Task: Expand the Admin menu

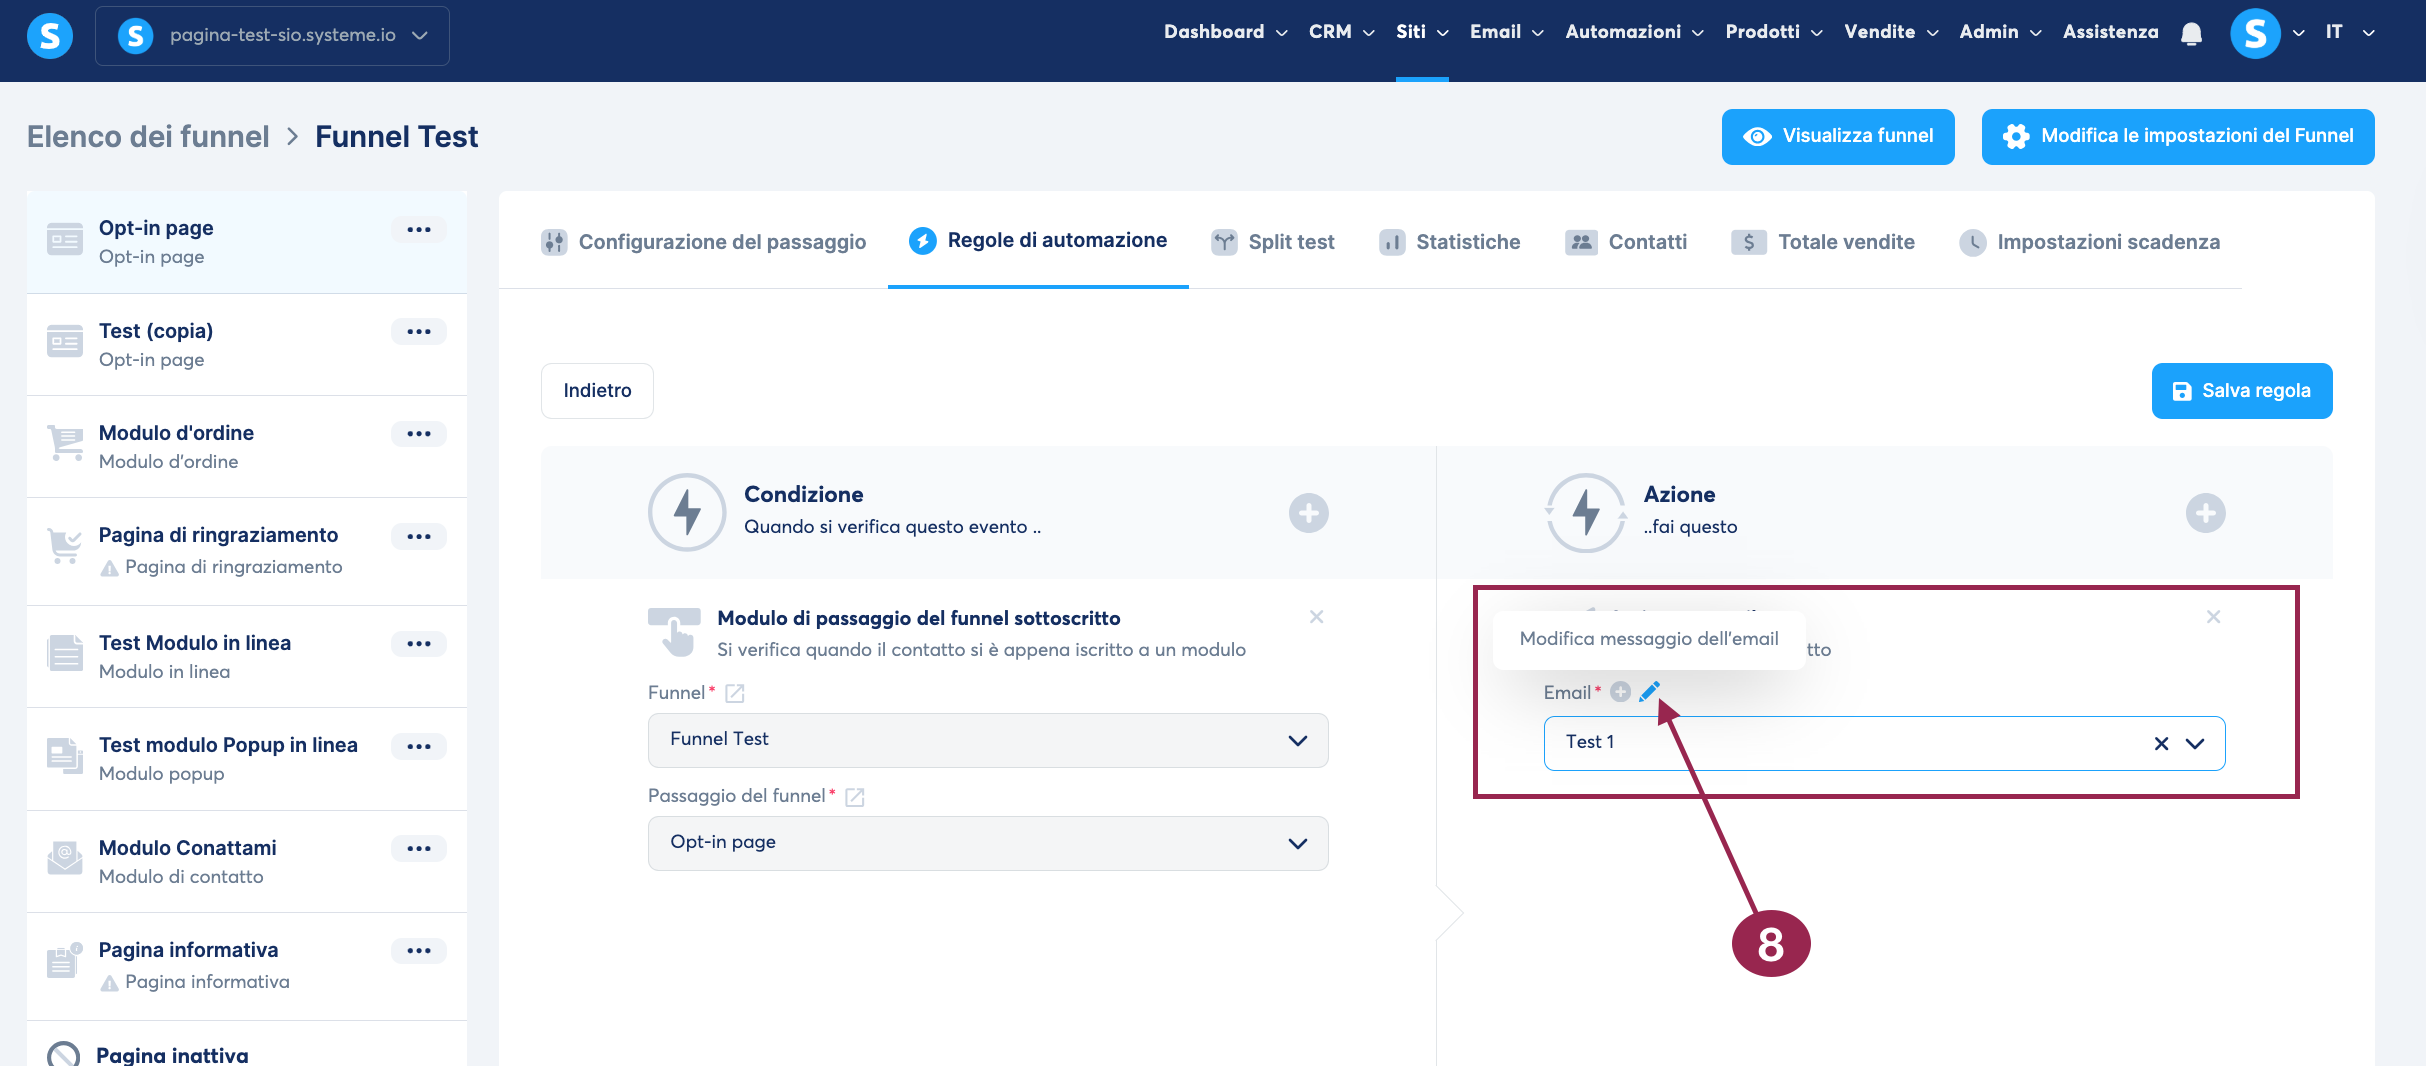Action: click(2000, 32)
